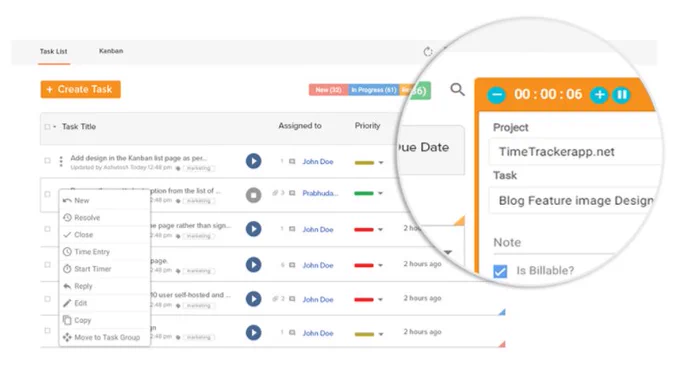The image size is (680, 379).
Task: Open John Doe on 'rather than sign' task
Action: click(318, 229)
